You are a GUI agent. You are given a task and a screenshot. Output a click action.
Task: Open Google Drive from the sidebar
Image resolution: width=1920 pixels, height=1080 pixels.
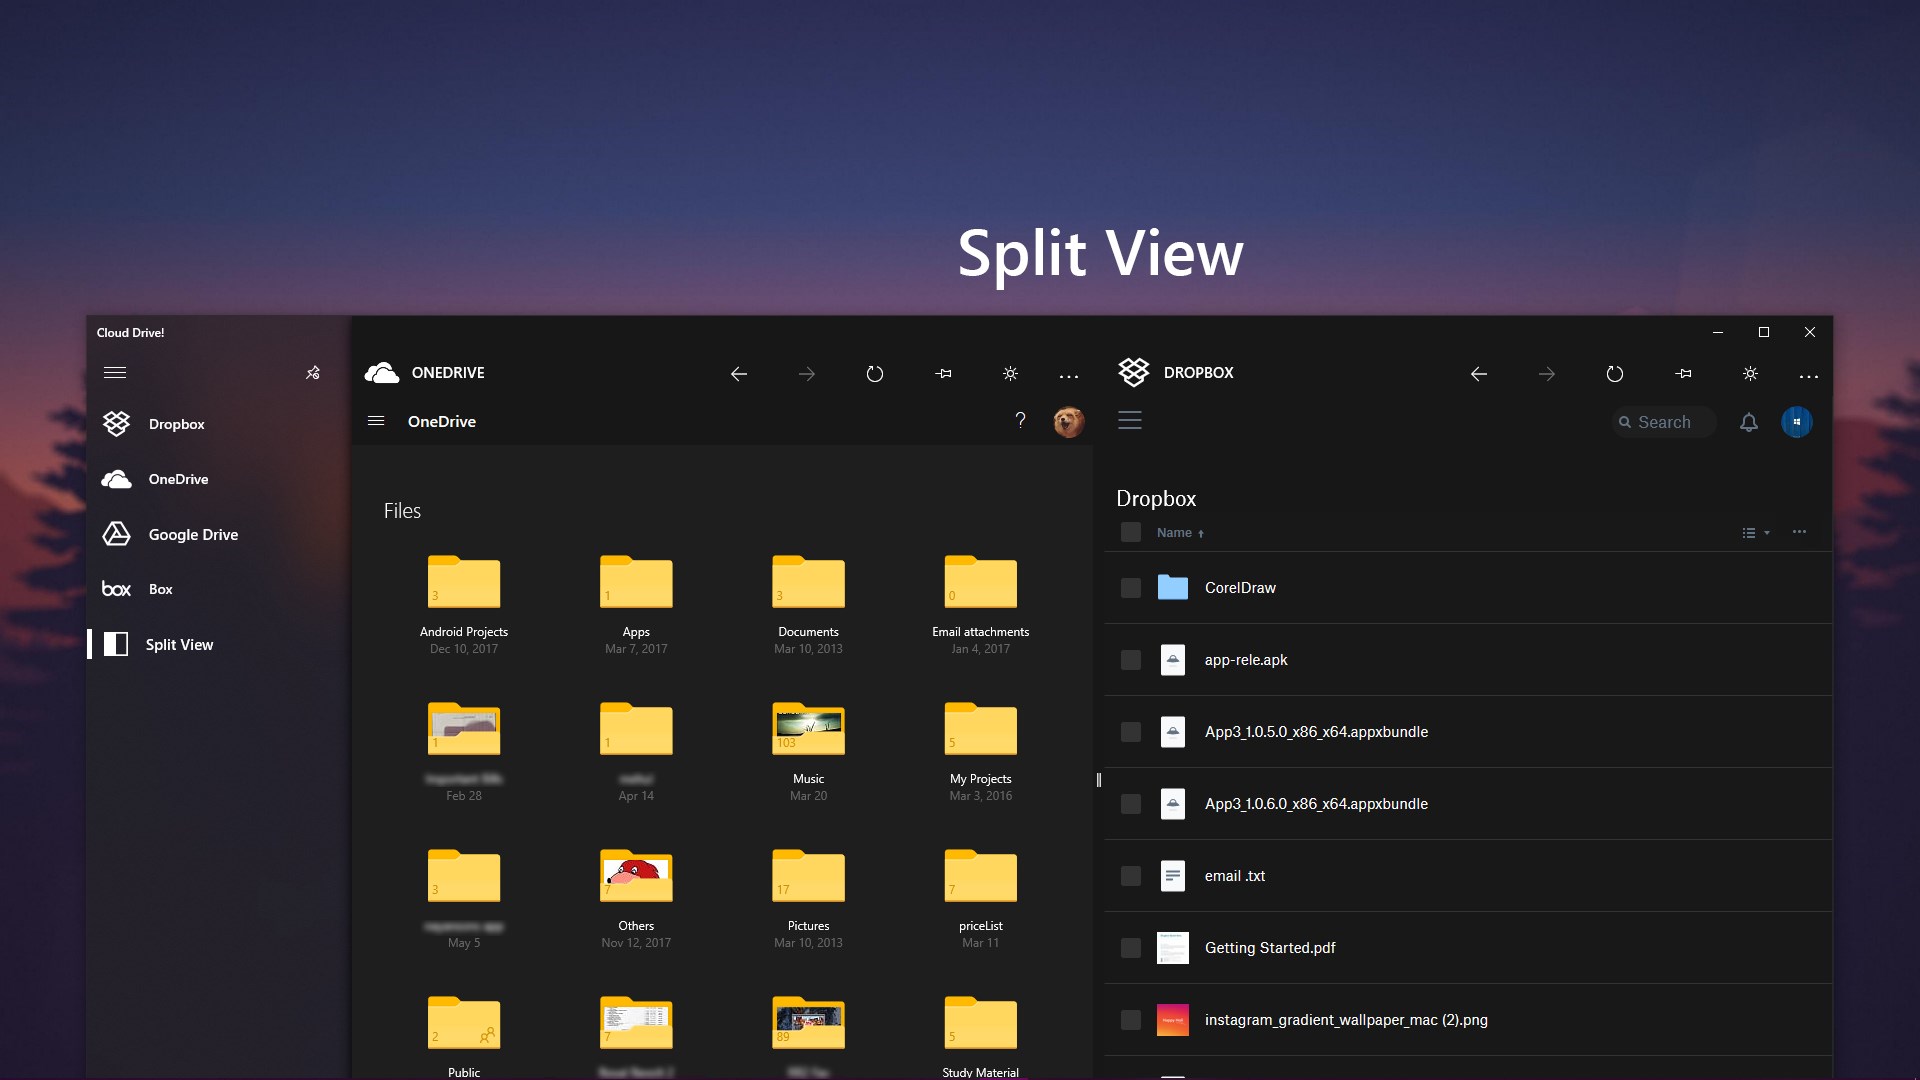point(193,534)
